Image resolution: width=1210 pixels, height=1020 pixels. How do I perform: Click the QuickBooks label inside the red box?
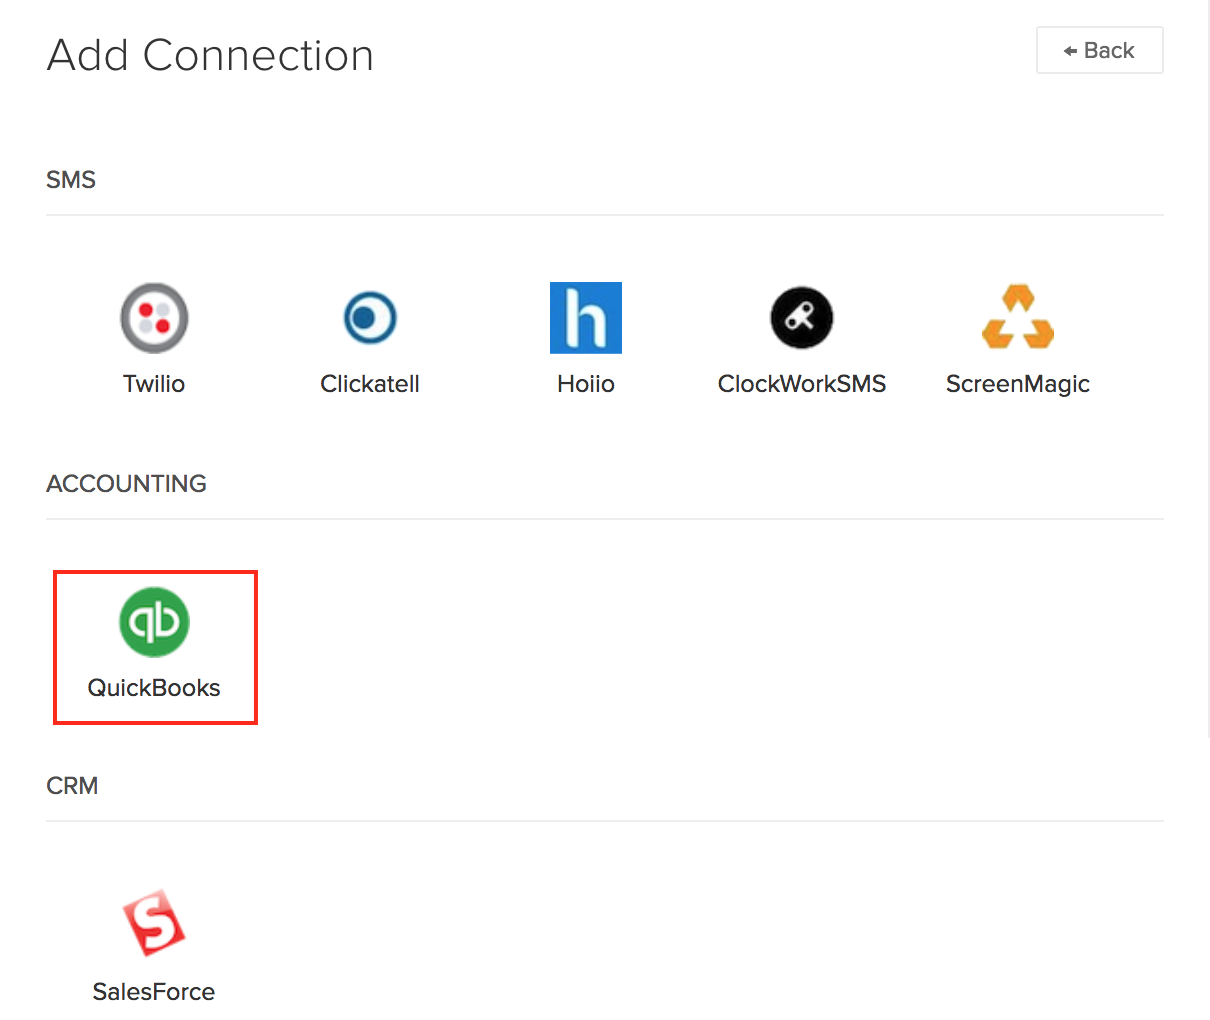pos(155,687)
